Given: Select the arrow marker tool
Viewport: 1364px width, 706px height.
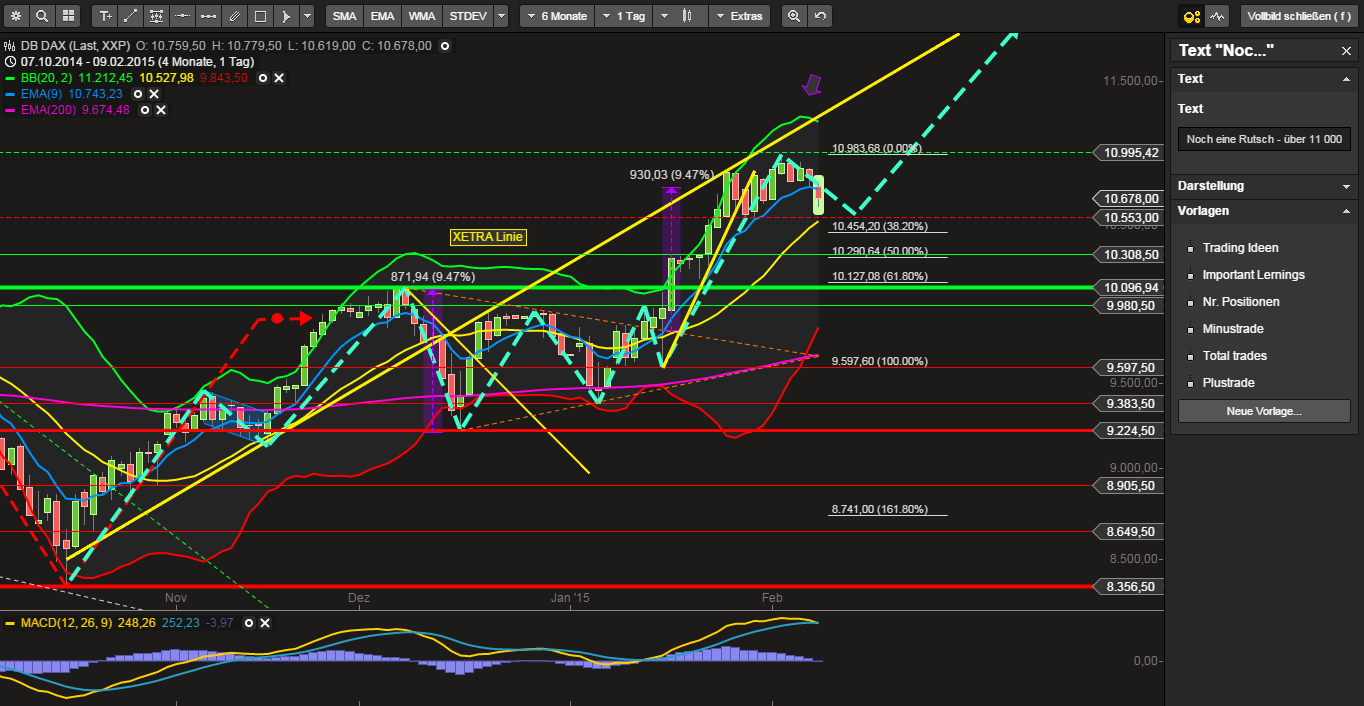Looking at the screenshot, I should click(x=286, y=16).
